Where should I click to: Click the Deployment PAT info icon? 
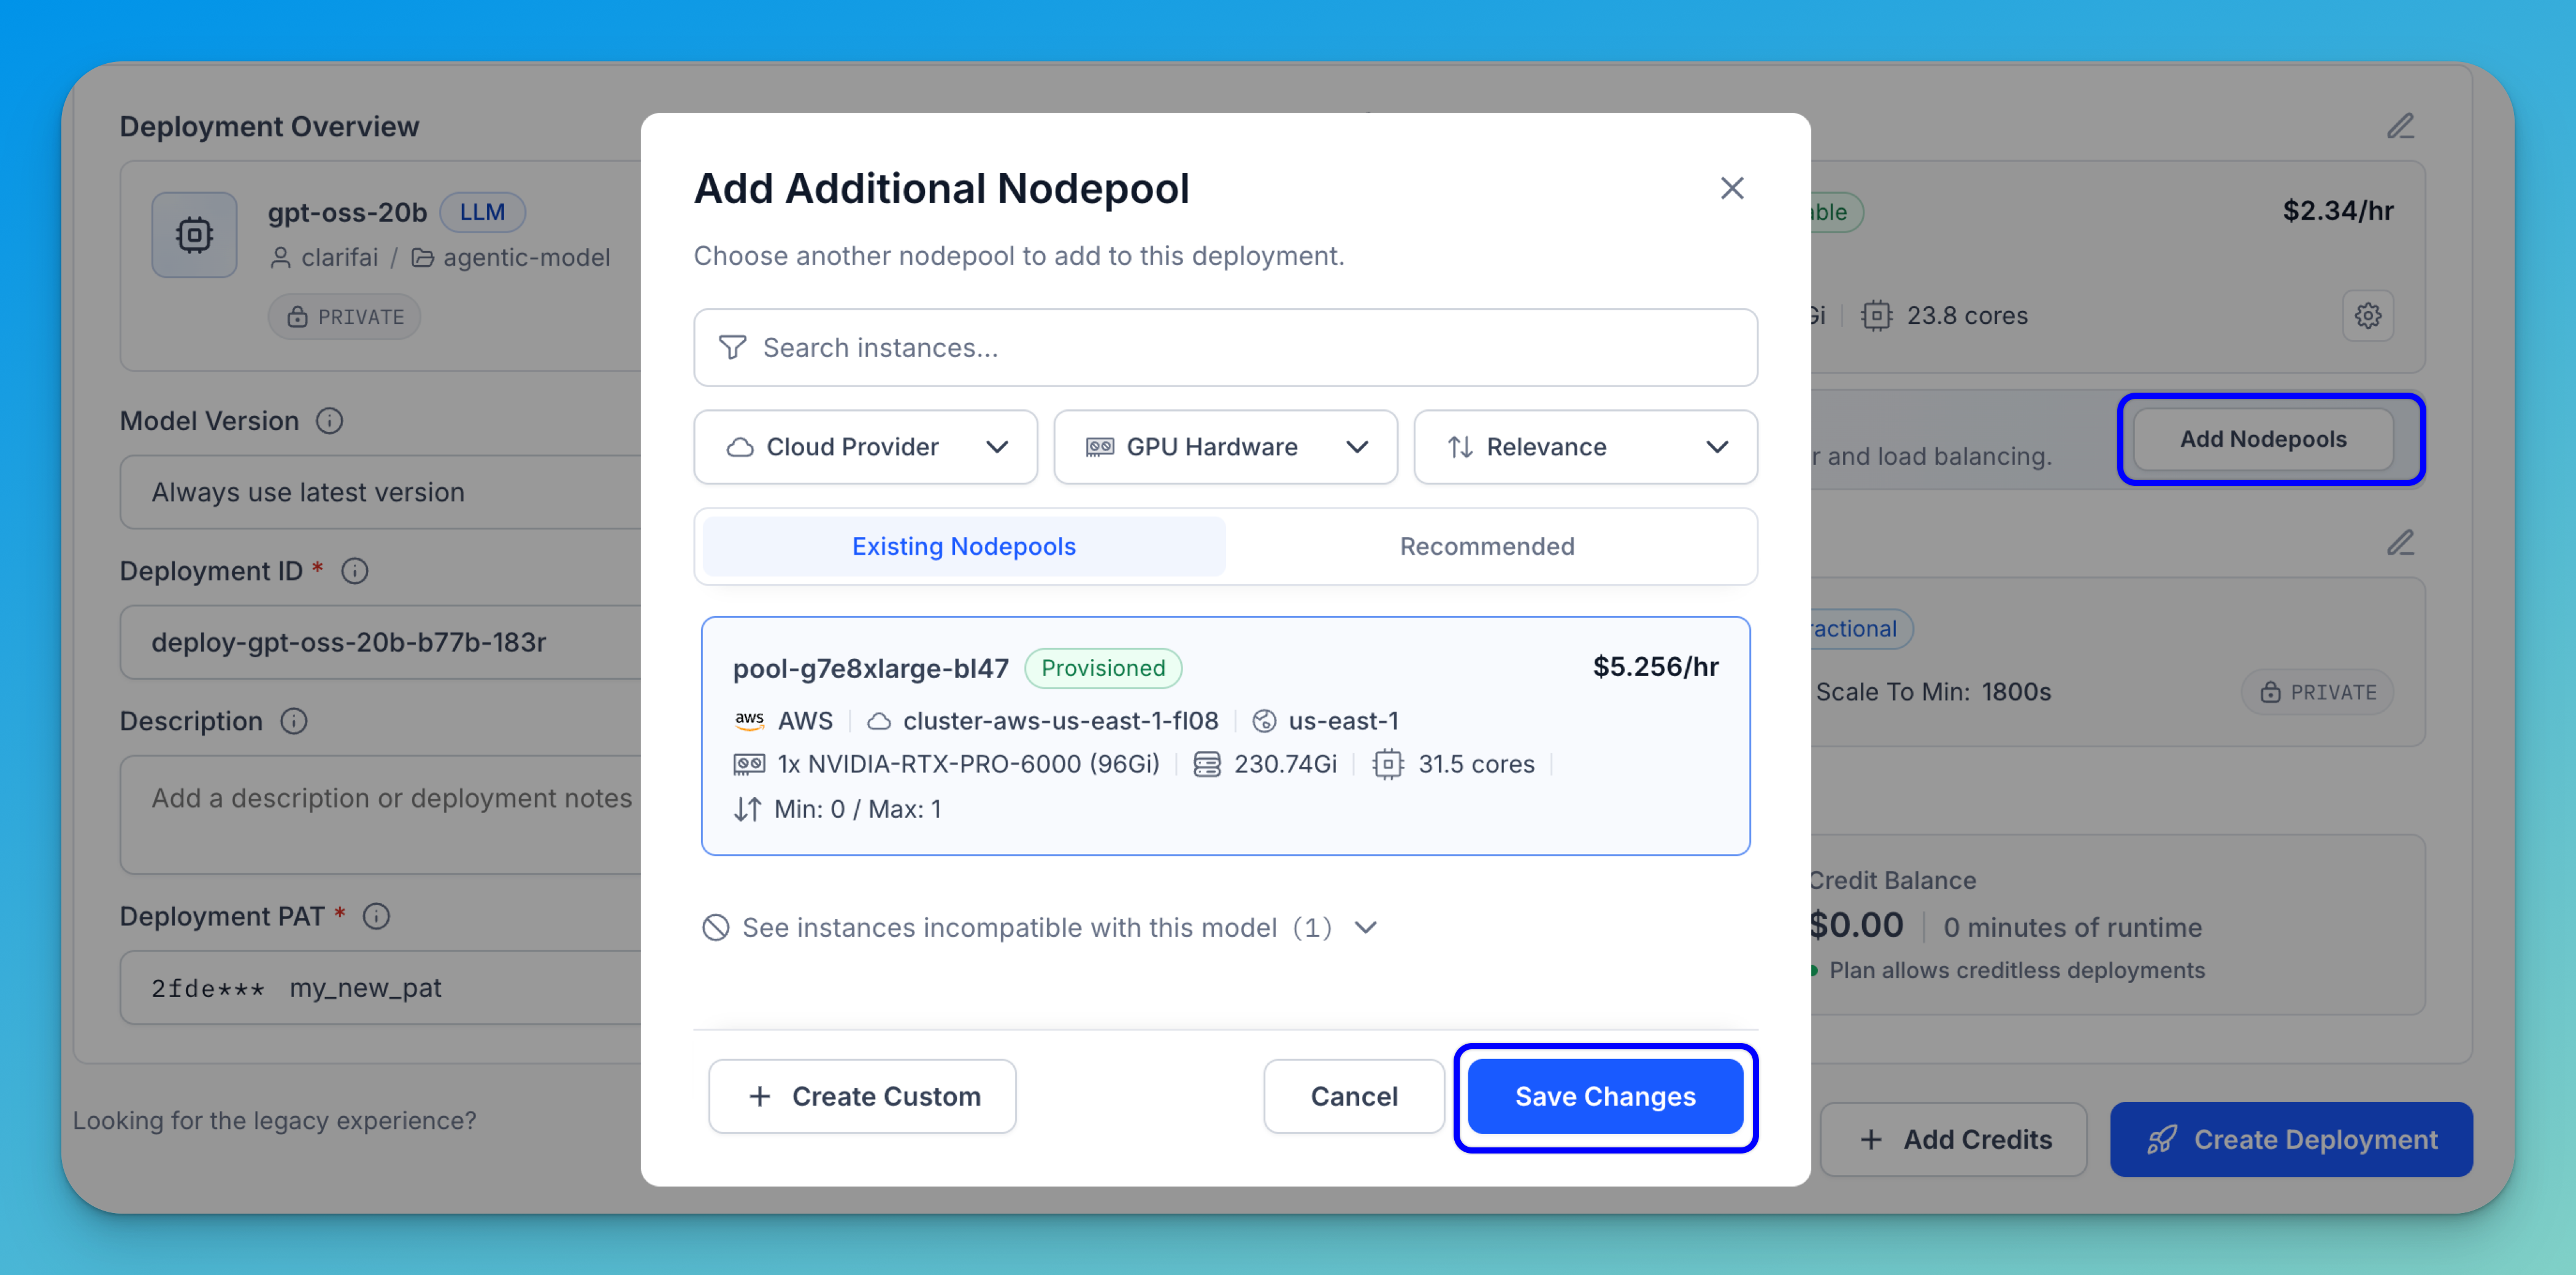coord(376,916)
